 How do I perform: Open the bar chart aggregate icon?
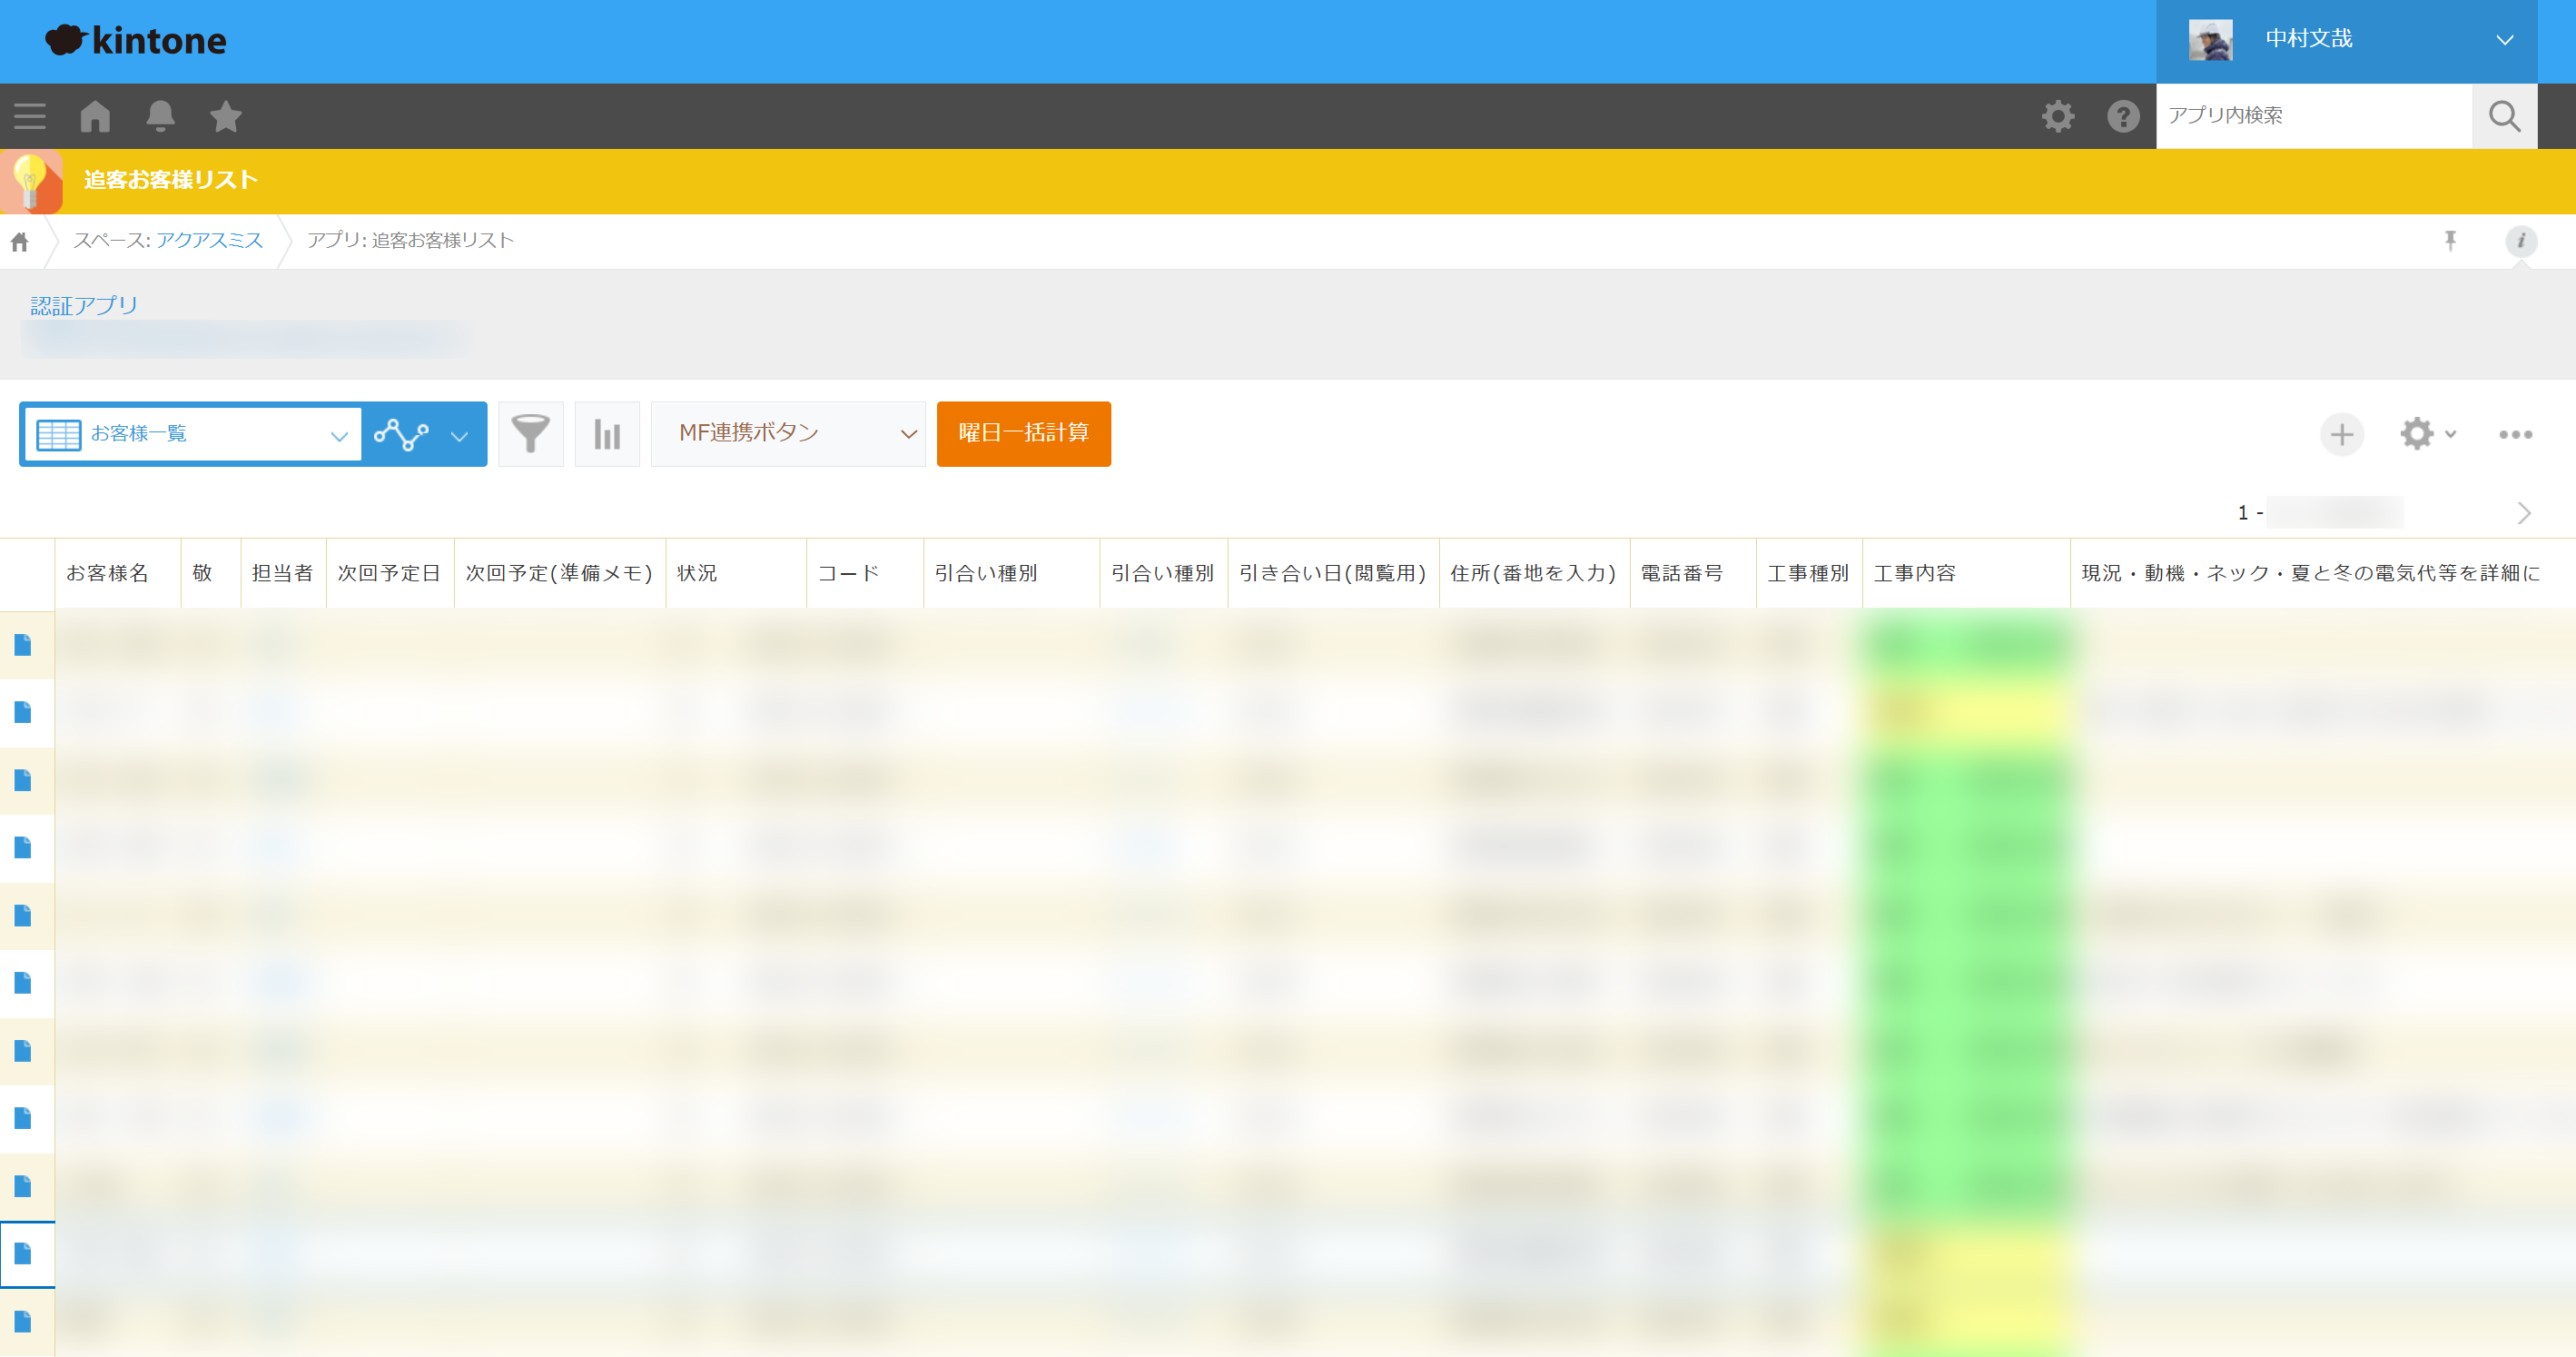pos(607,434)
